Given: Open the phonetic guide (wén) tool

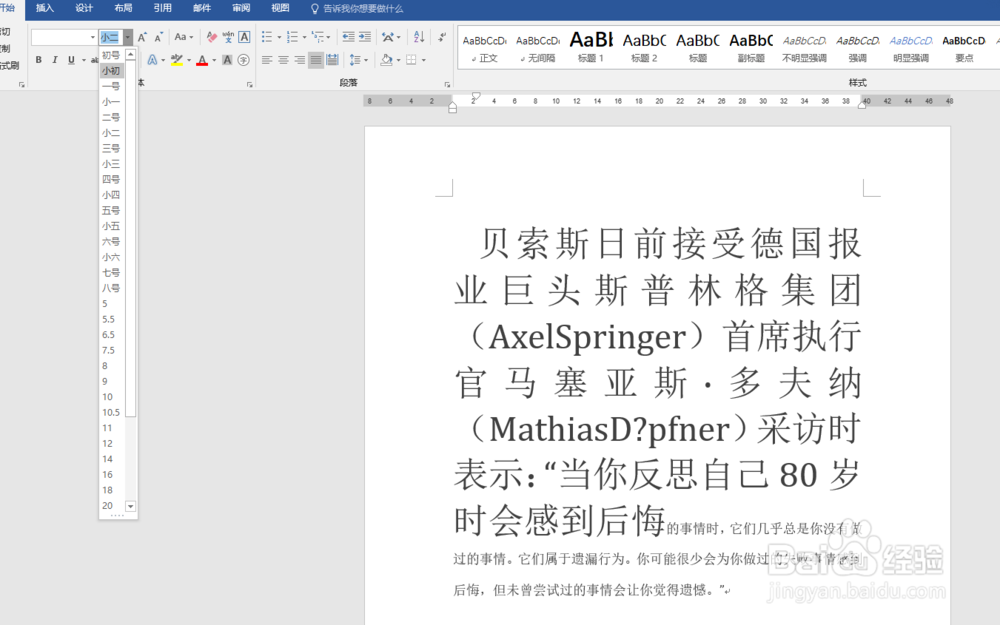Looking at the screenshot, I should click(228, 37).
